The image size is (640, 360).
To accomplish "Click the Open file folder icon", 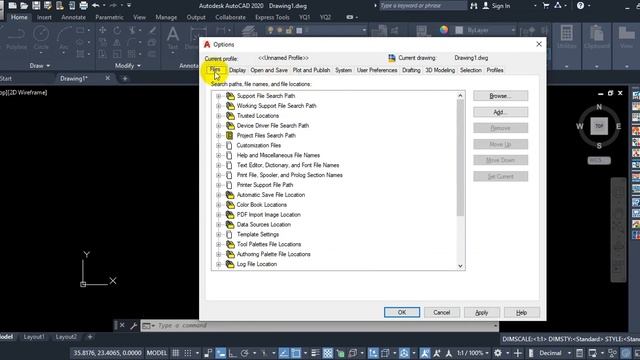I will coord(24,6).
